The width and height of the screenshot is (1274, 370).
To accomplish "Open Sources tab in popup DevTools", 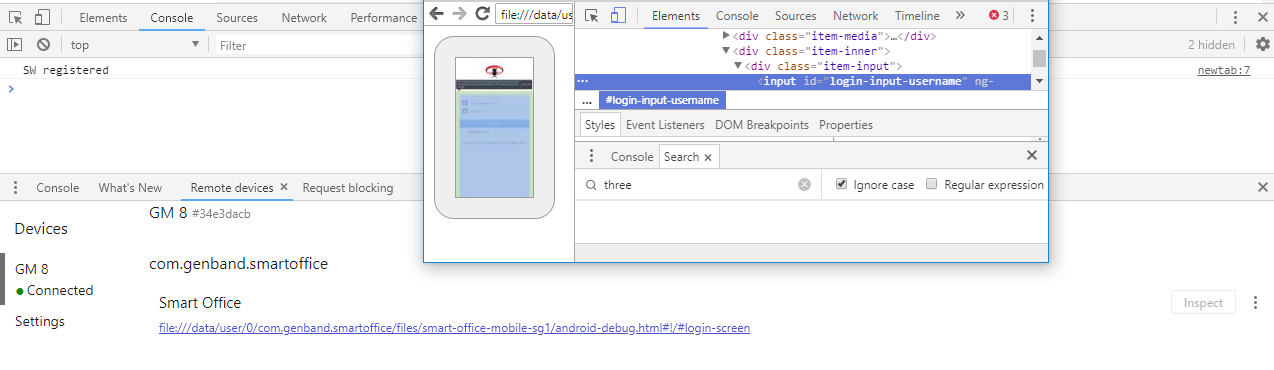I will pos(796,15).
